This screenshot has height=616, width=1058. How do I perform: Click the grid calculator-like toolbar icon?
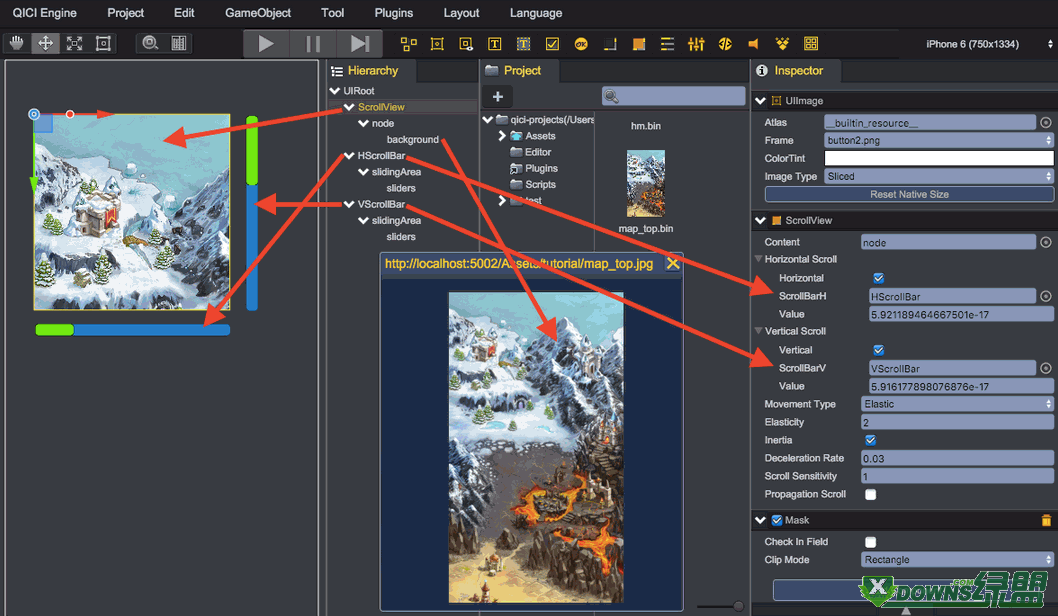179,44
